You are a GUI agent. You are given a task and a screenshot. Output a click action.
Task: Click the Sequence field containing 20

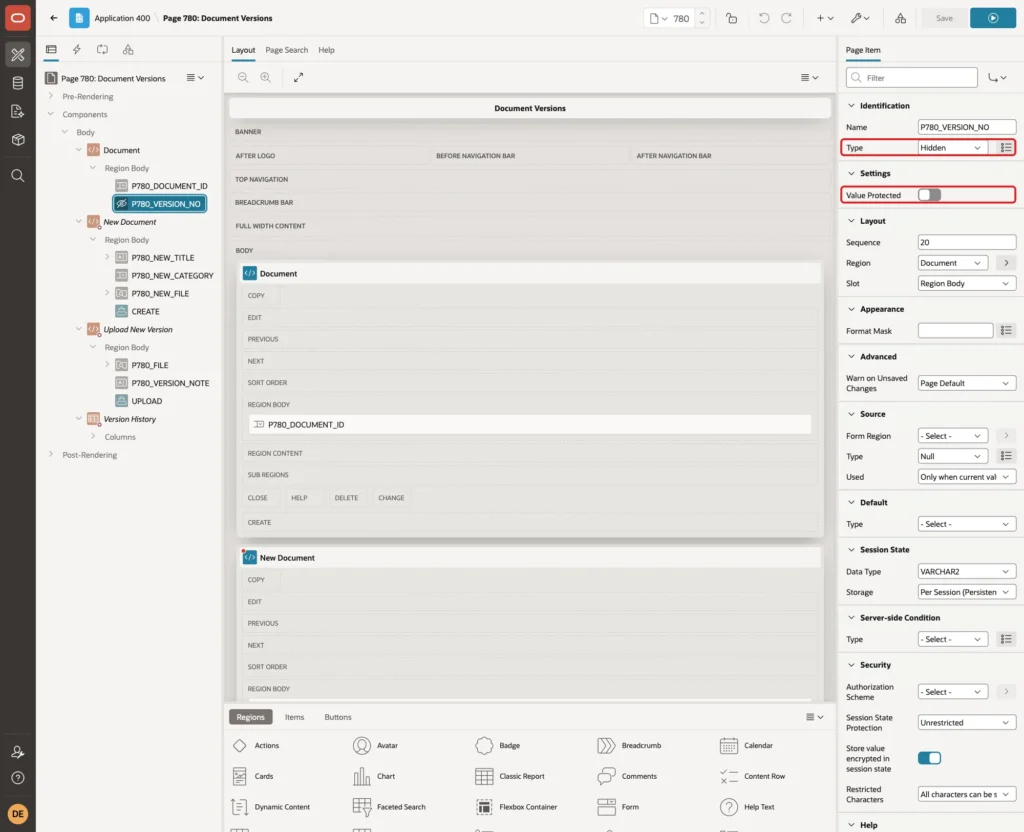click(967, 242)
